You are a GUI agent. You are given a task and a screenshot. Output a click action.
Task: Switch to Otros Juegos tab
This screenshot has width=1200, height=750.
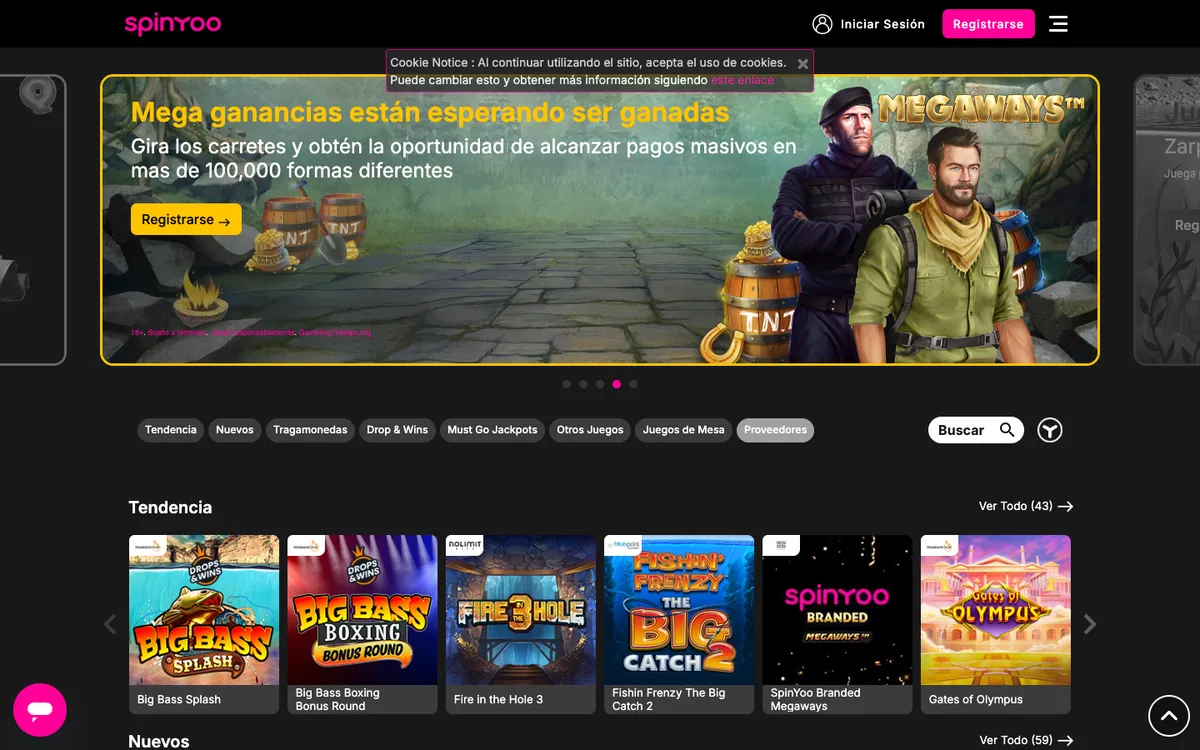590,430
